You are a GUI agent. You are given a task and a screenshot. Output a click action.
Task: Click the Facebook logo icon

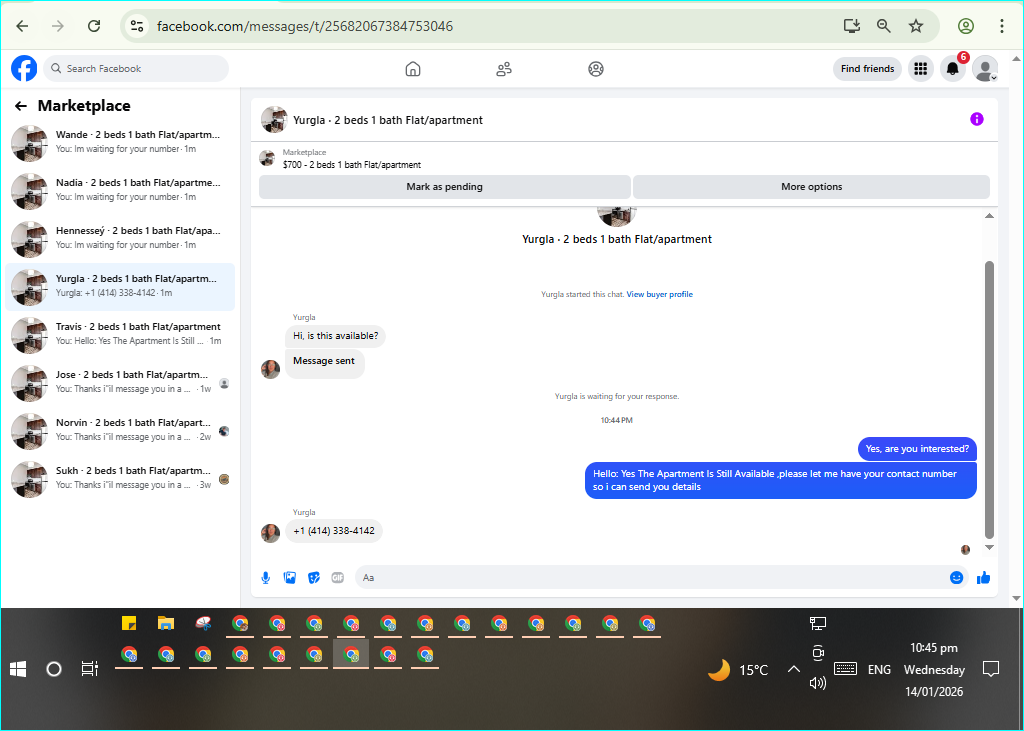(24, 69)
